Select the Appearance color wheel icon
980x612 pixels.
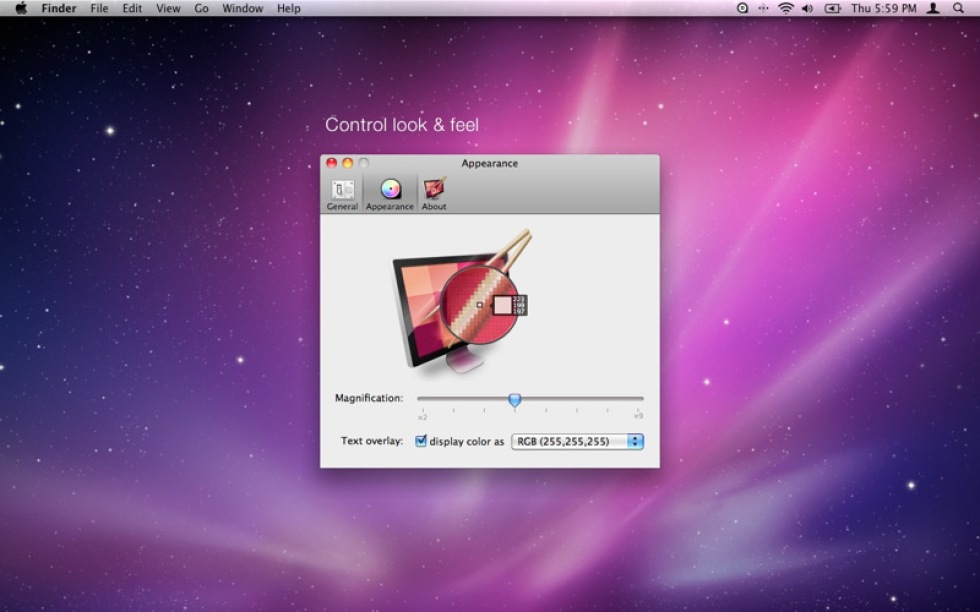pyautogui.click(x=390, y=192)
